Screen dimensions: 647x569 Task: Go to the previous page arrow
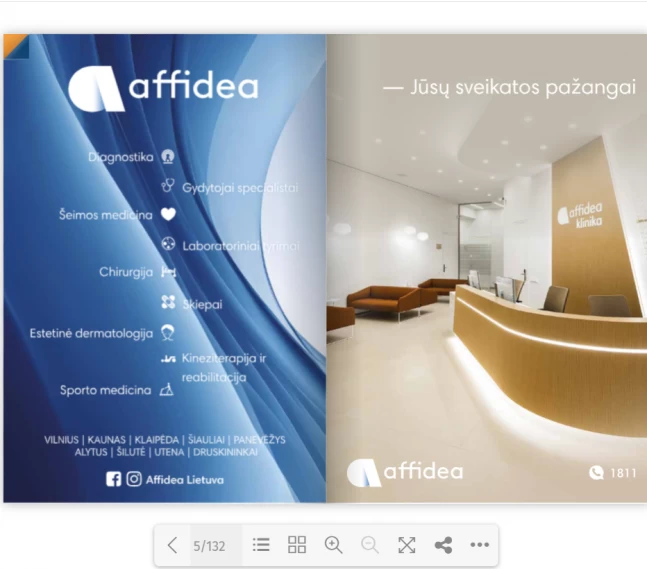pos(172,545)
